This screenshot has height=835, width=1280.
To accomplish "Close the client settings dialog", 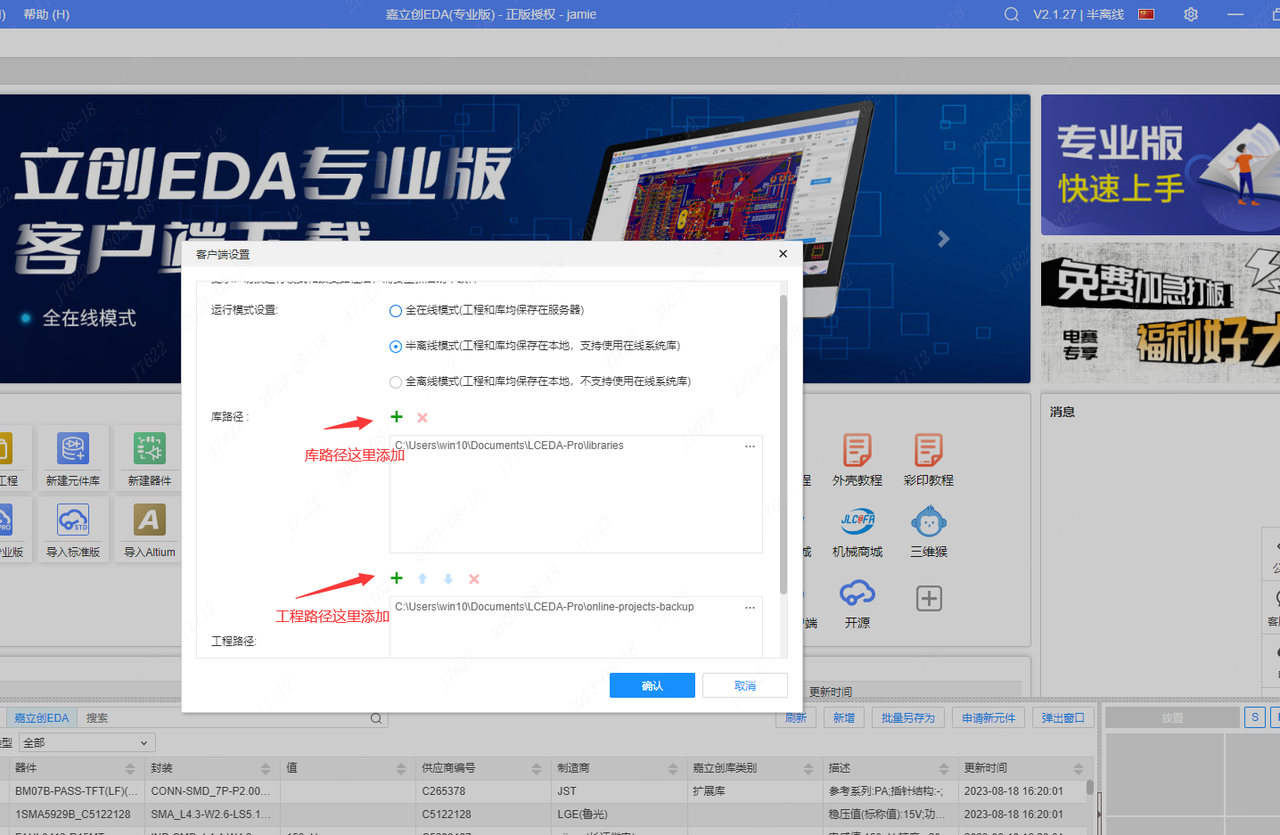I will (x=783, y=254).
